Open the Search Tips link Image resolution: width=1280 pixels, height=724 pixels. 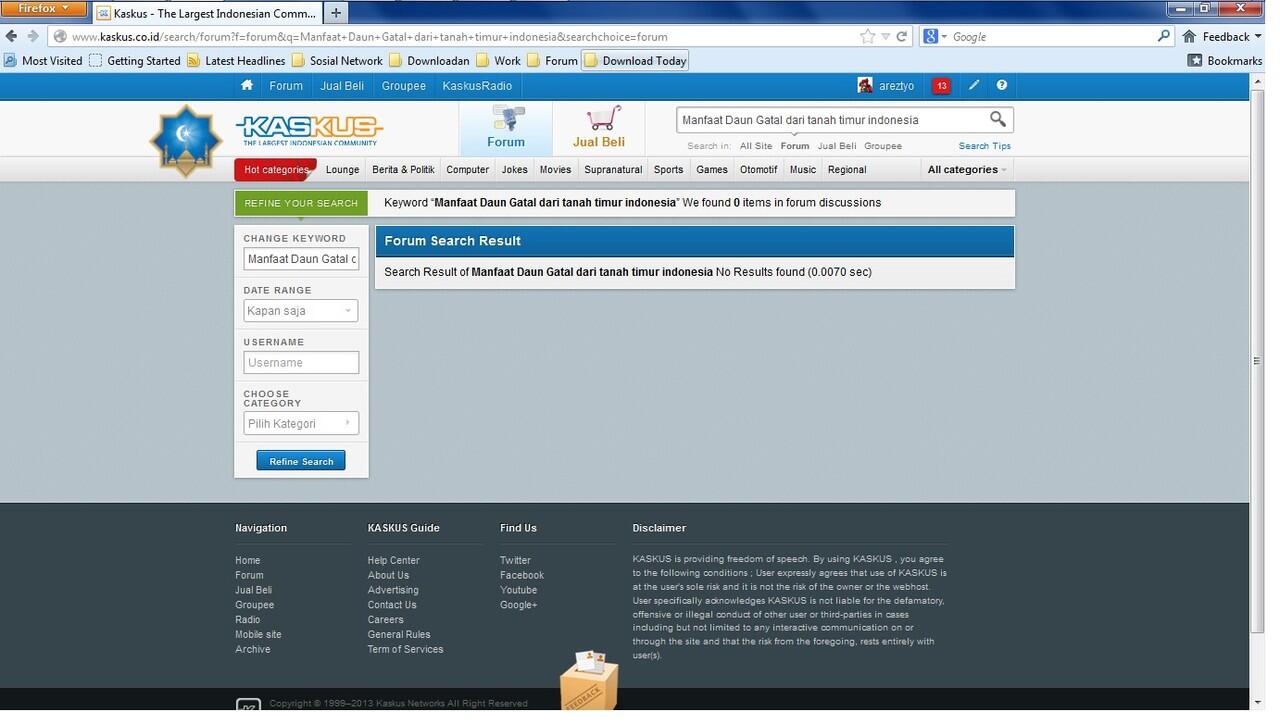[x=985, y=146]
